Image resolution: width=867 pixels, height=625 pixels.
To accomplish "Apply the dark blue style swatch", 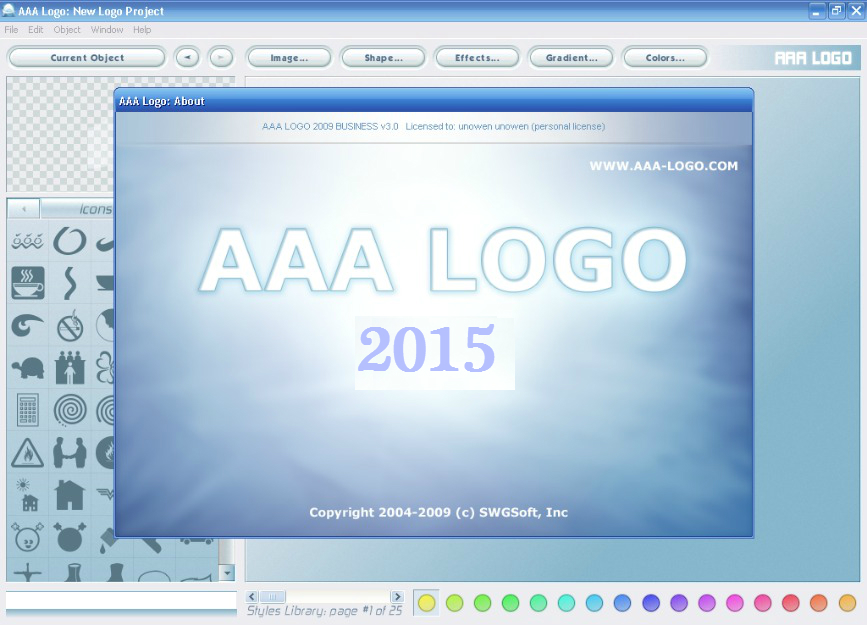I will 651,603.
